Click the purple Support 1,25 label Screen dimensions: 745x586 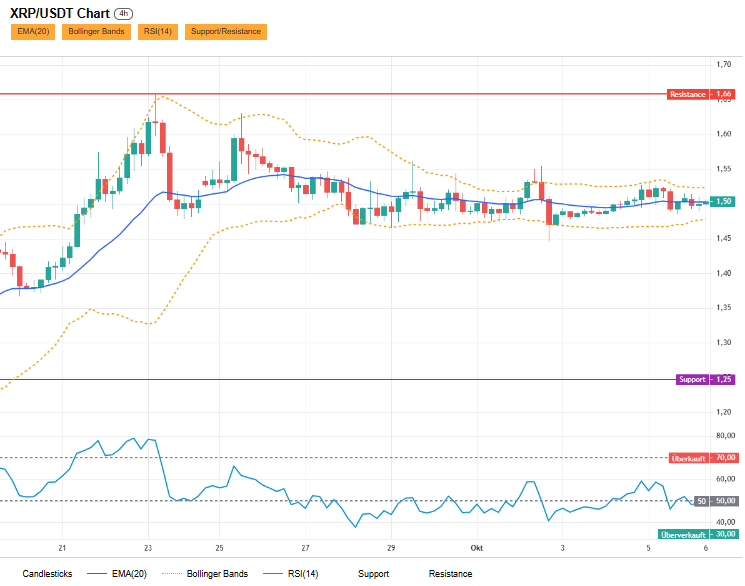(x=706, y=379)
